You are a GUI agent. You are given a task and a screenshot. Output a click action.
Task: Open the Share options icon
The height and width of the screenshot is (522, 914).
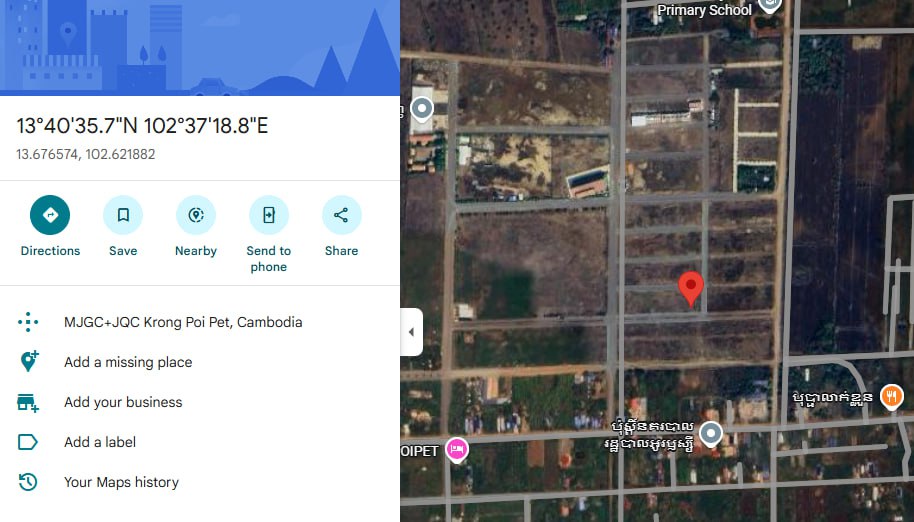coord(342,215)
